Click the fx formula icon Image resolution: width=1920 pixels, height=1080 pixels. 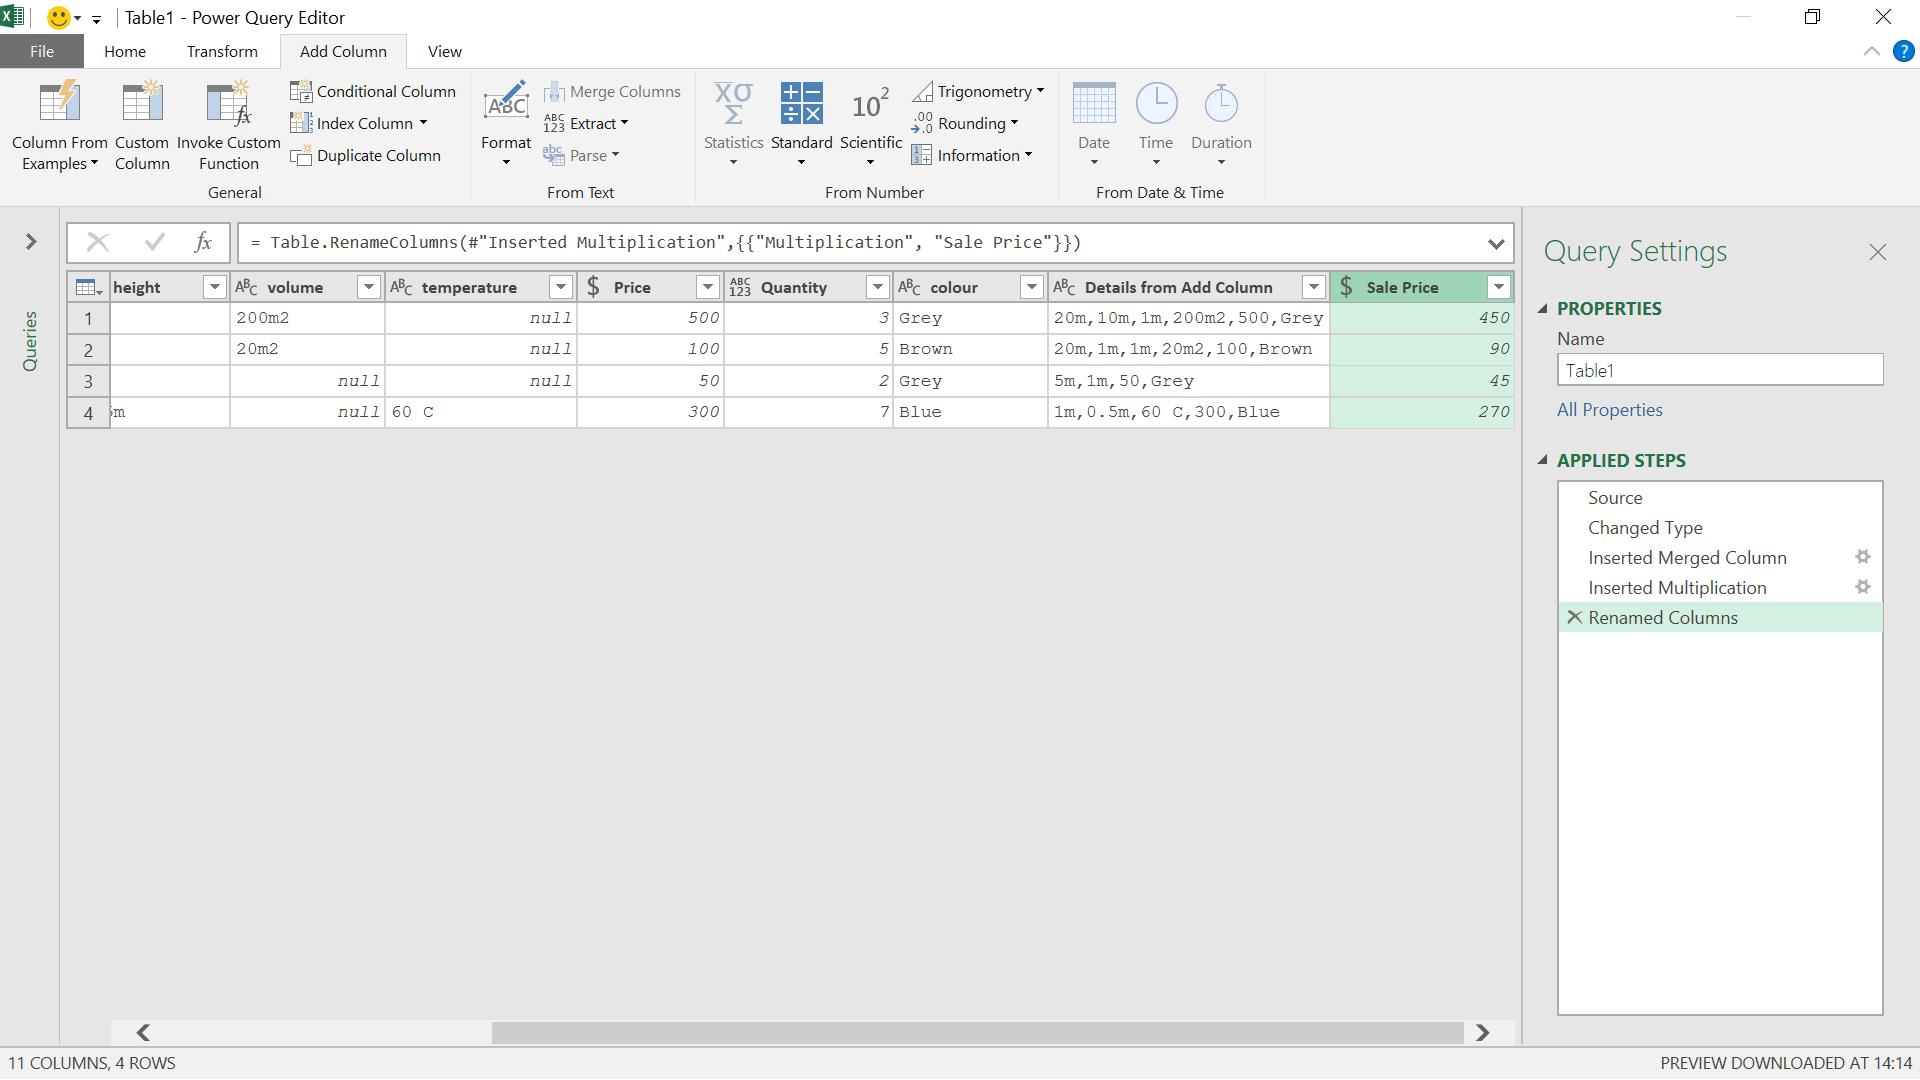coord(203,243)
